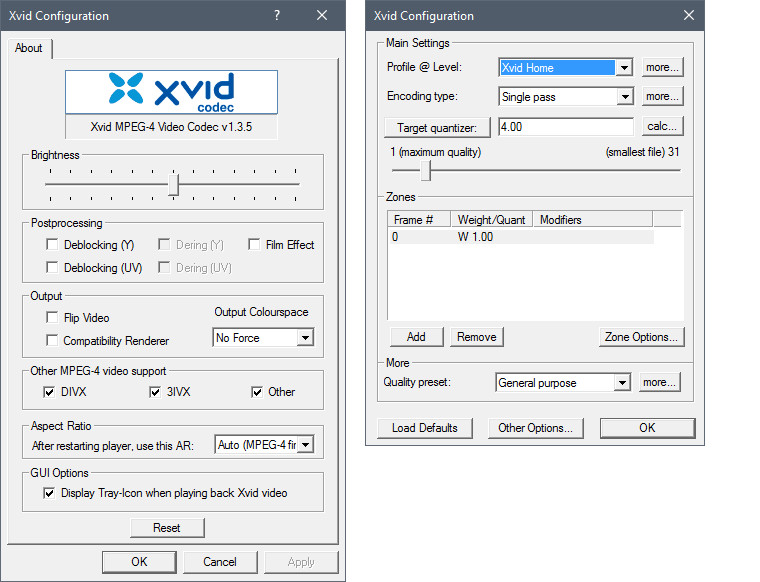Switch to the About tab

coord(29,48)
